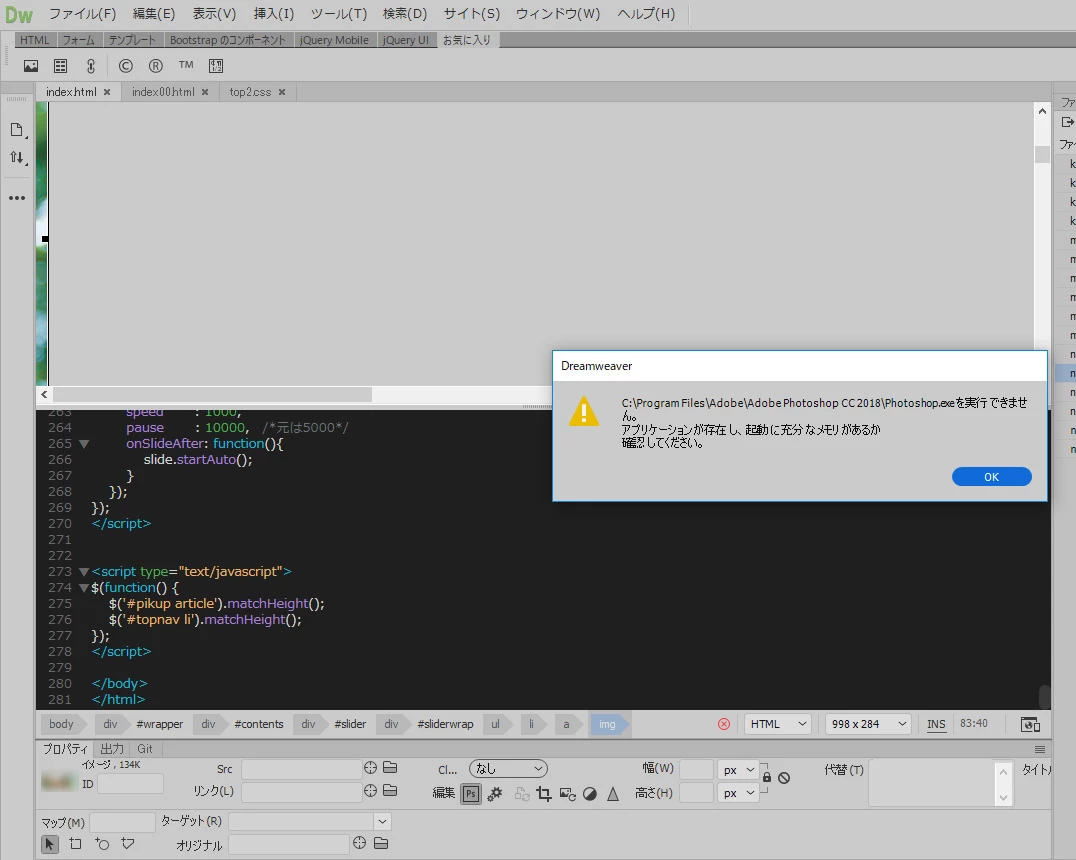Open the 998 x 284 window size dropdown
The image size is (1076, 860).
(869, 724)
